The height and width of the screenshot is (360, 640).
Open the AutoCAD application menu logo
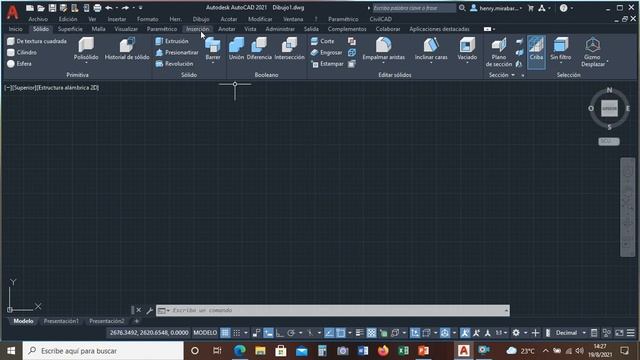pyautogui.click(x=12, y=12)
